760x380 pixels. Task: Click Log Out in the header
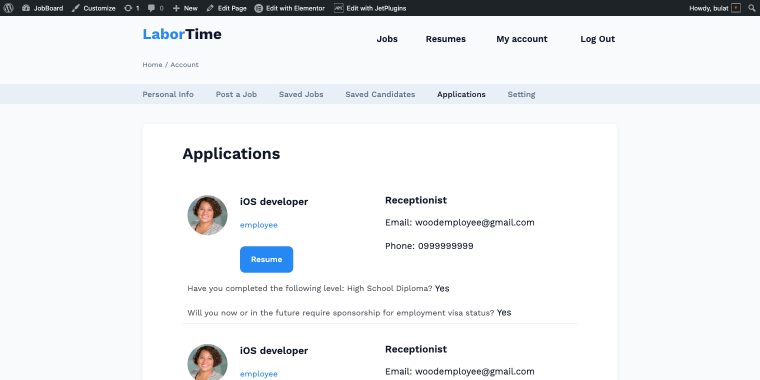(x=598, y=39)
